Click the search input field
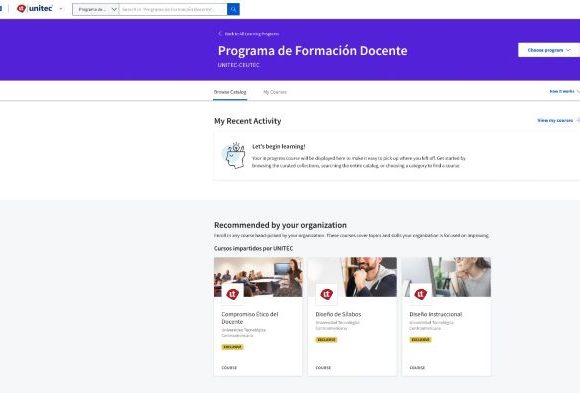The image size is (580, 393). point(173,9)
